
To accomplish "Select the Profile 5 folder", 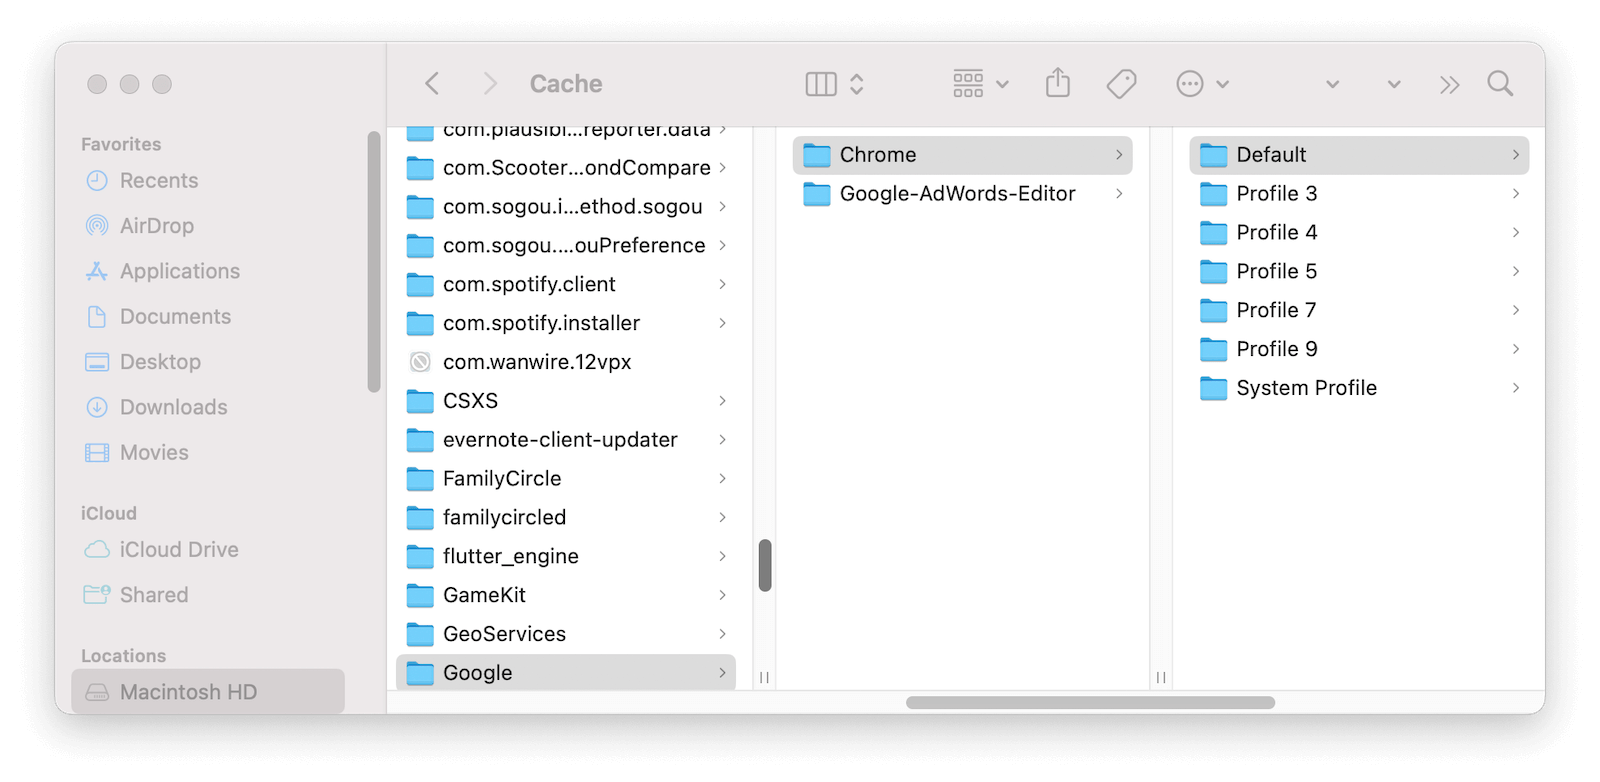I will 1359,272.
